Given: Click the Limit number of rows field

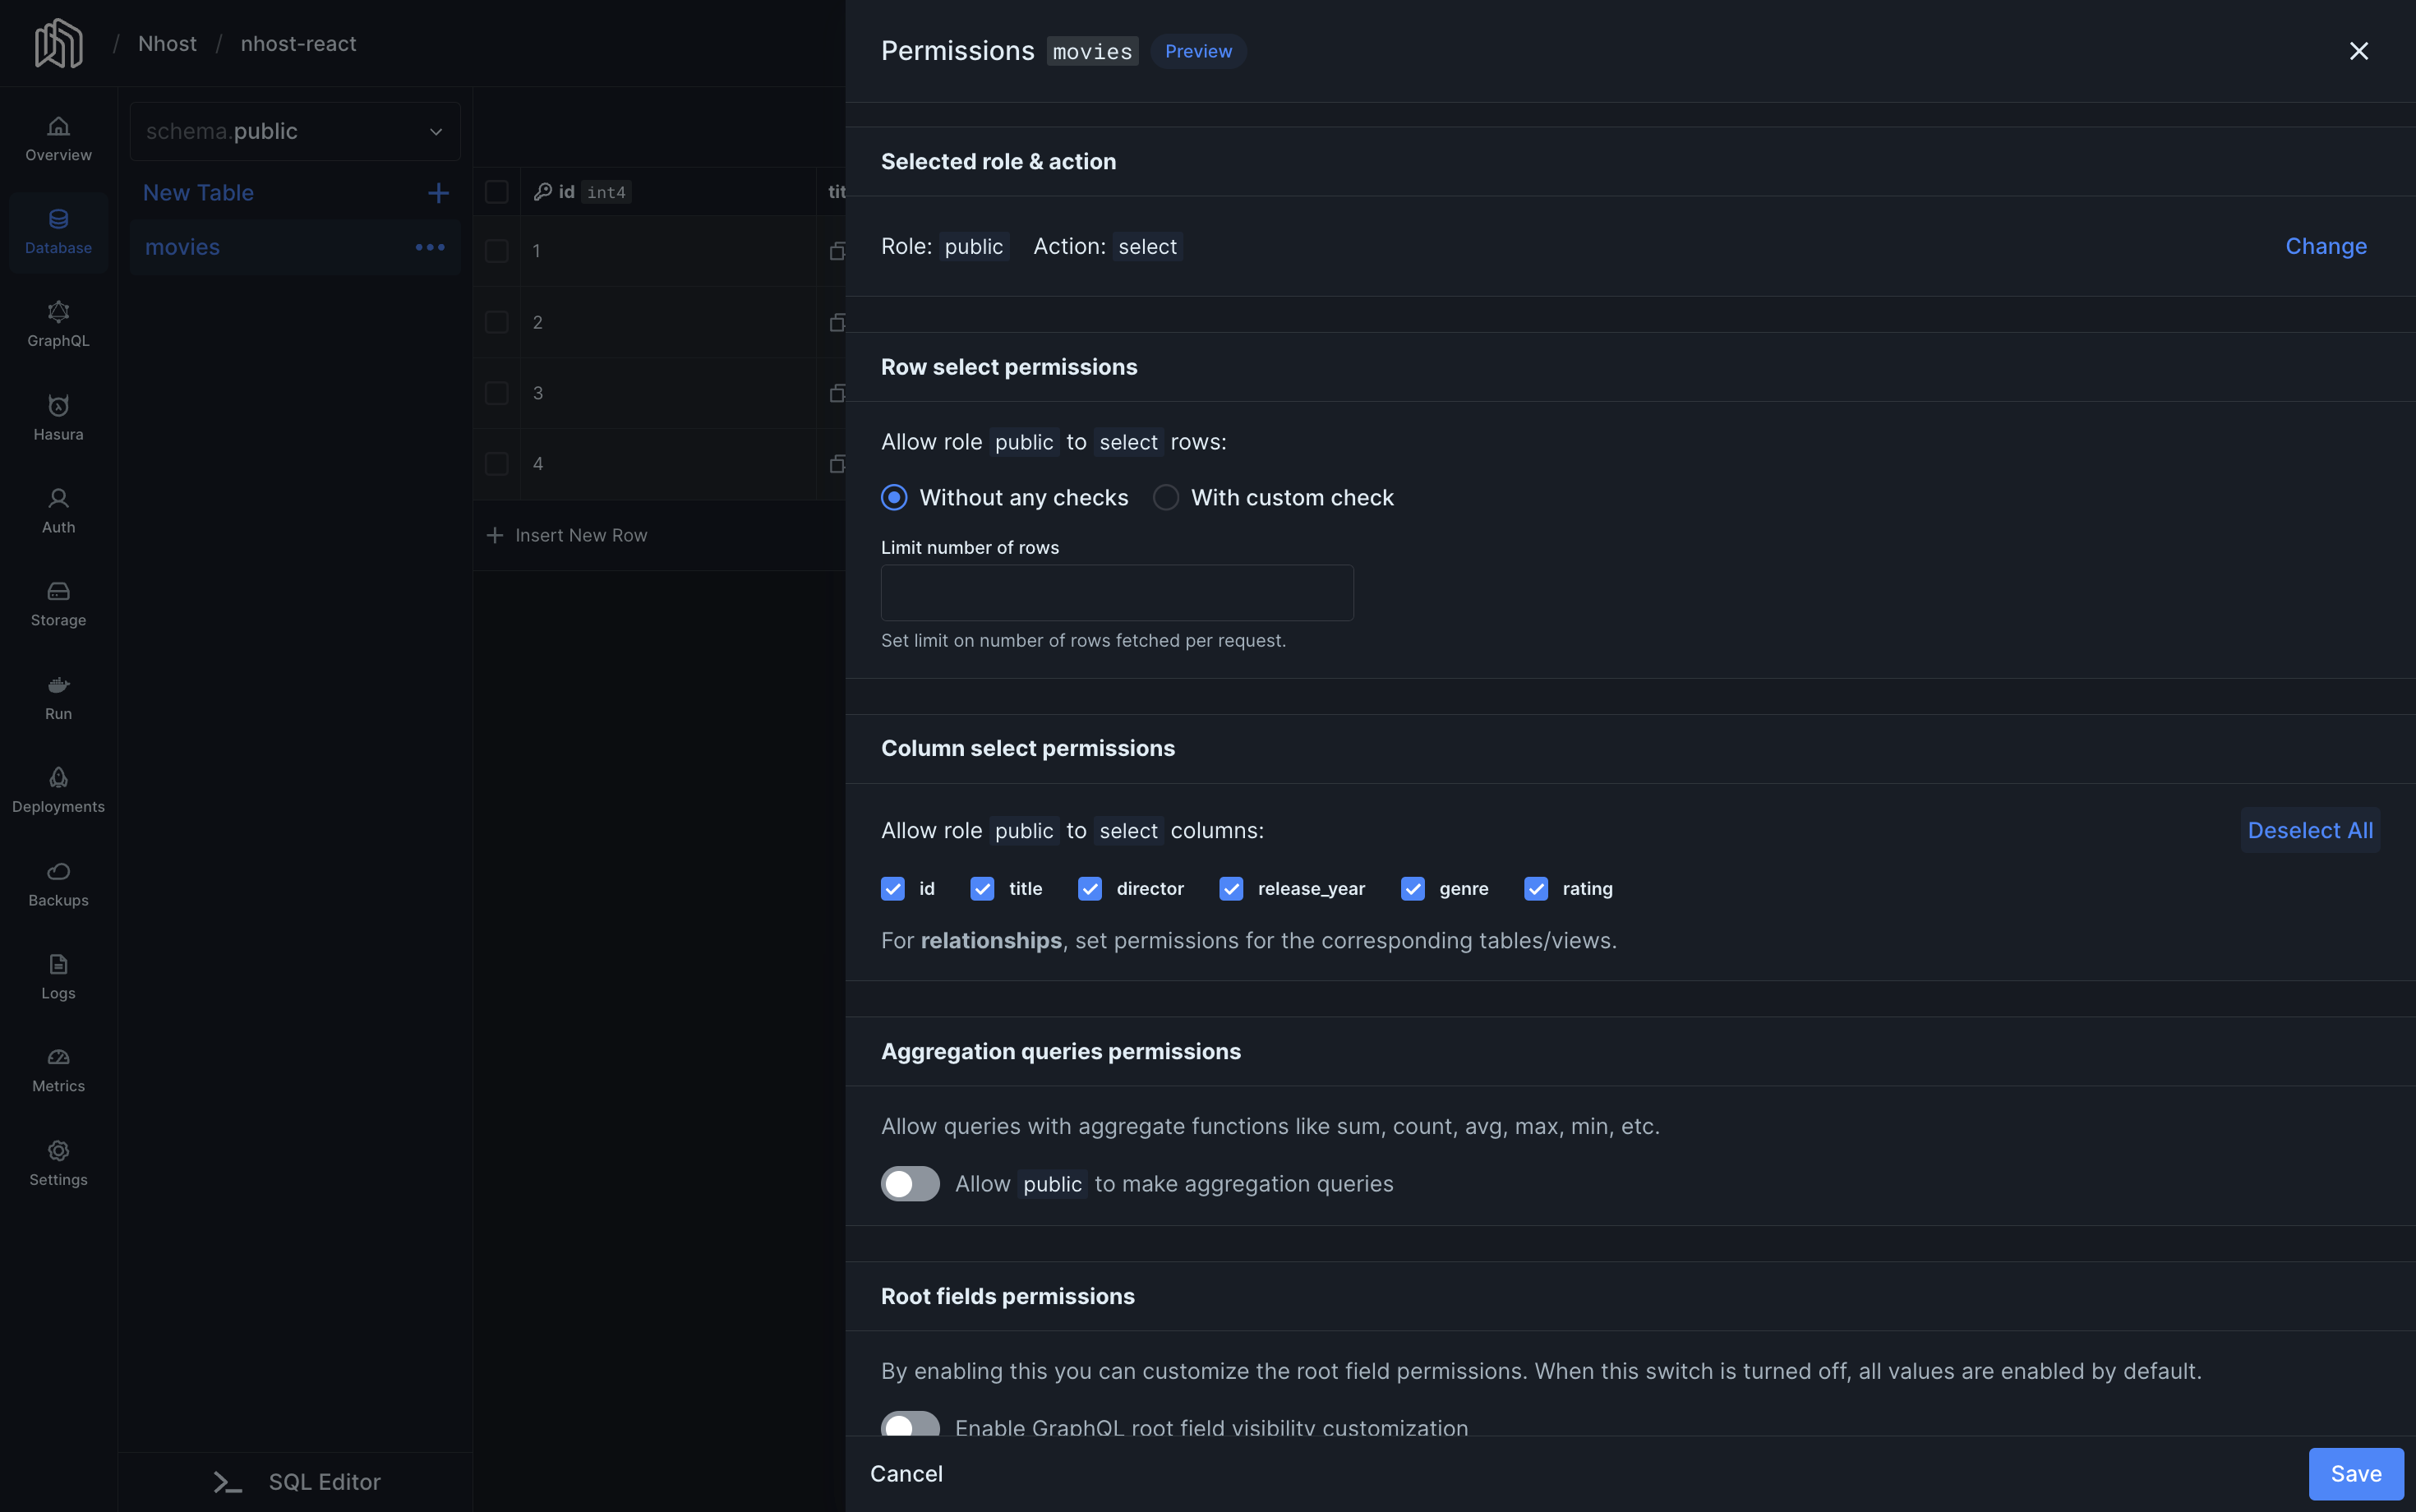Looking at the screenshot, I should coord(1117,593).
